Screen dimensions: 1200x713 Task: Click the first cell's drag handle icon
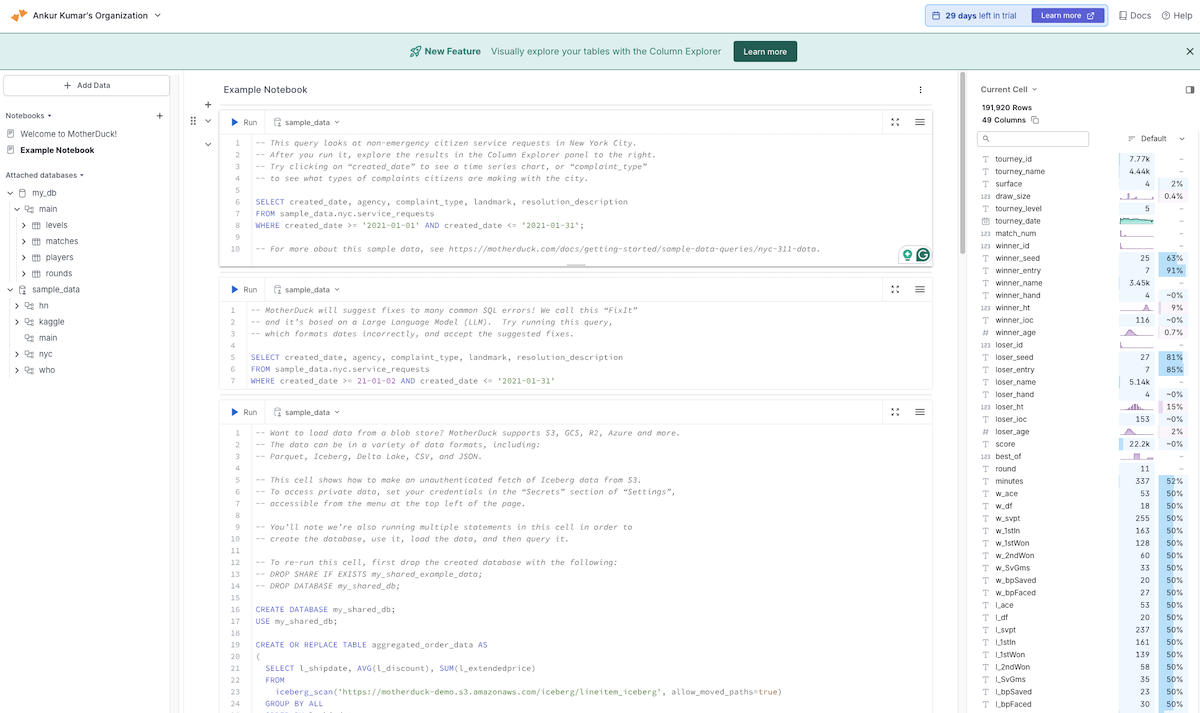coord(194,121)
